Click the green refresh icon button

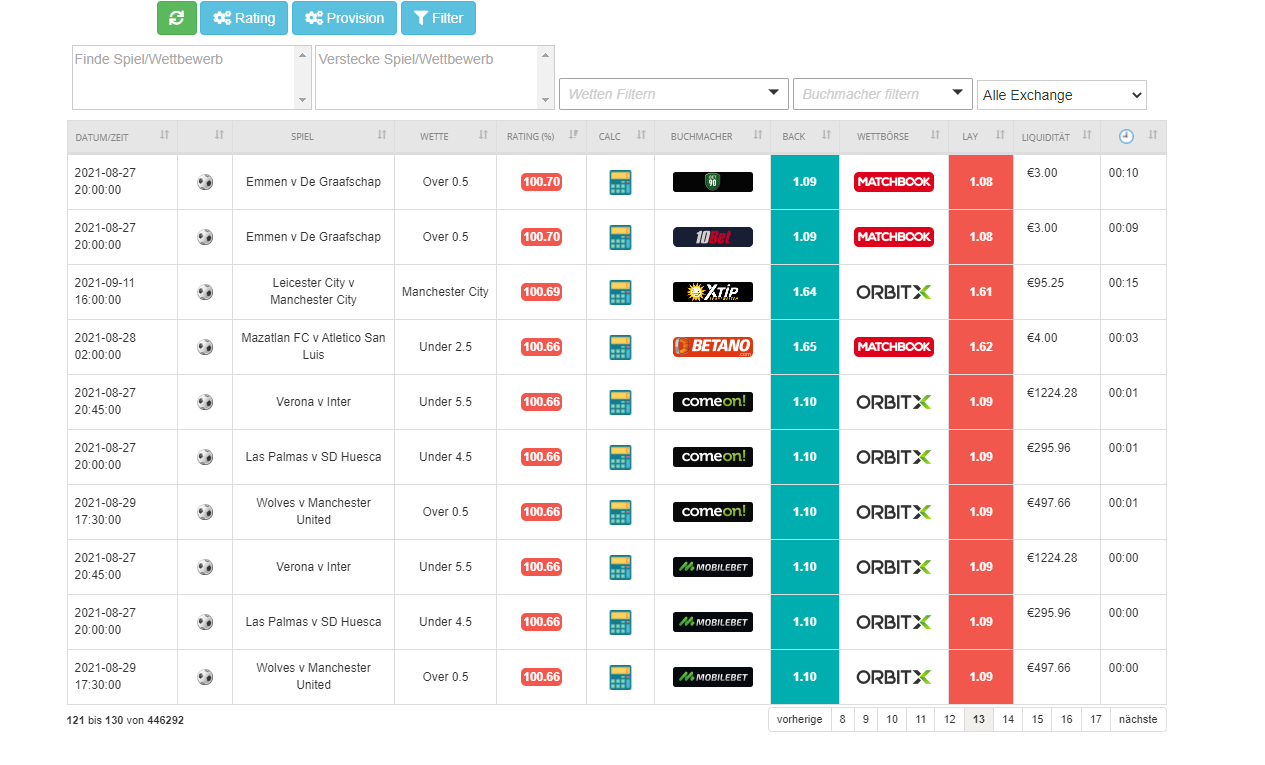tap(177, 18)
